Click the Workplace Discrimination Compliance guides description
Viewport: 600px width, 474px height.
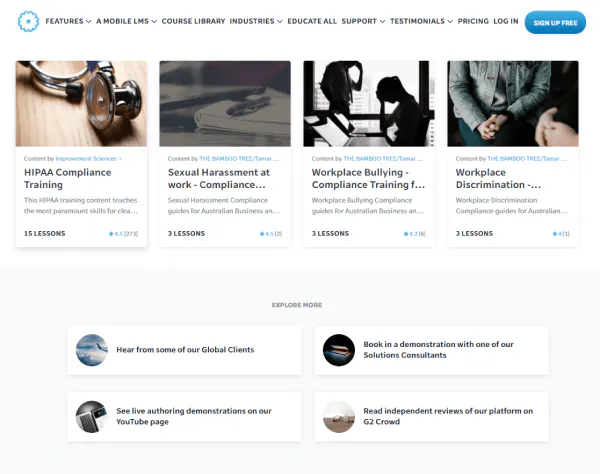coord(512,205)
